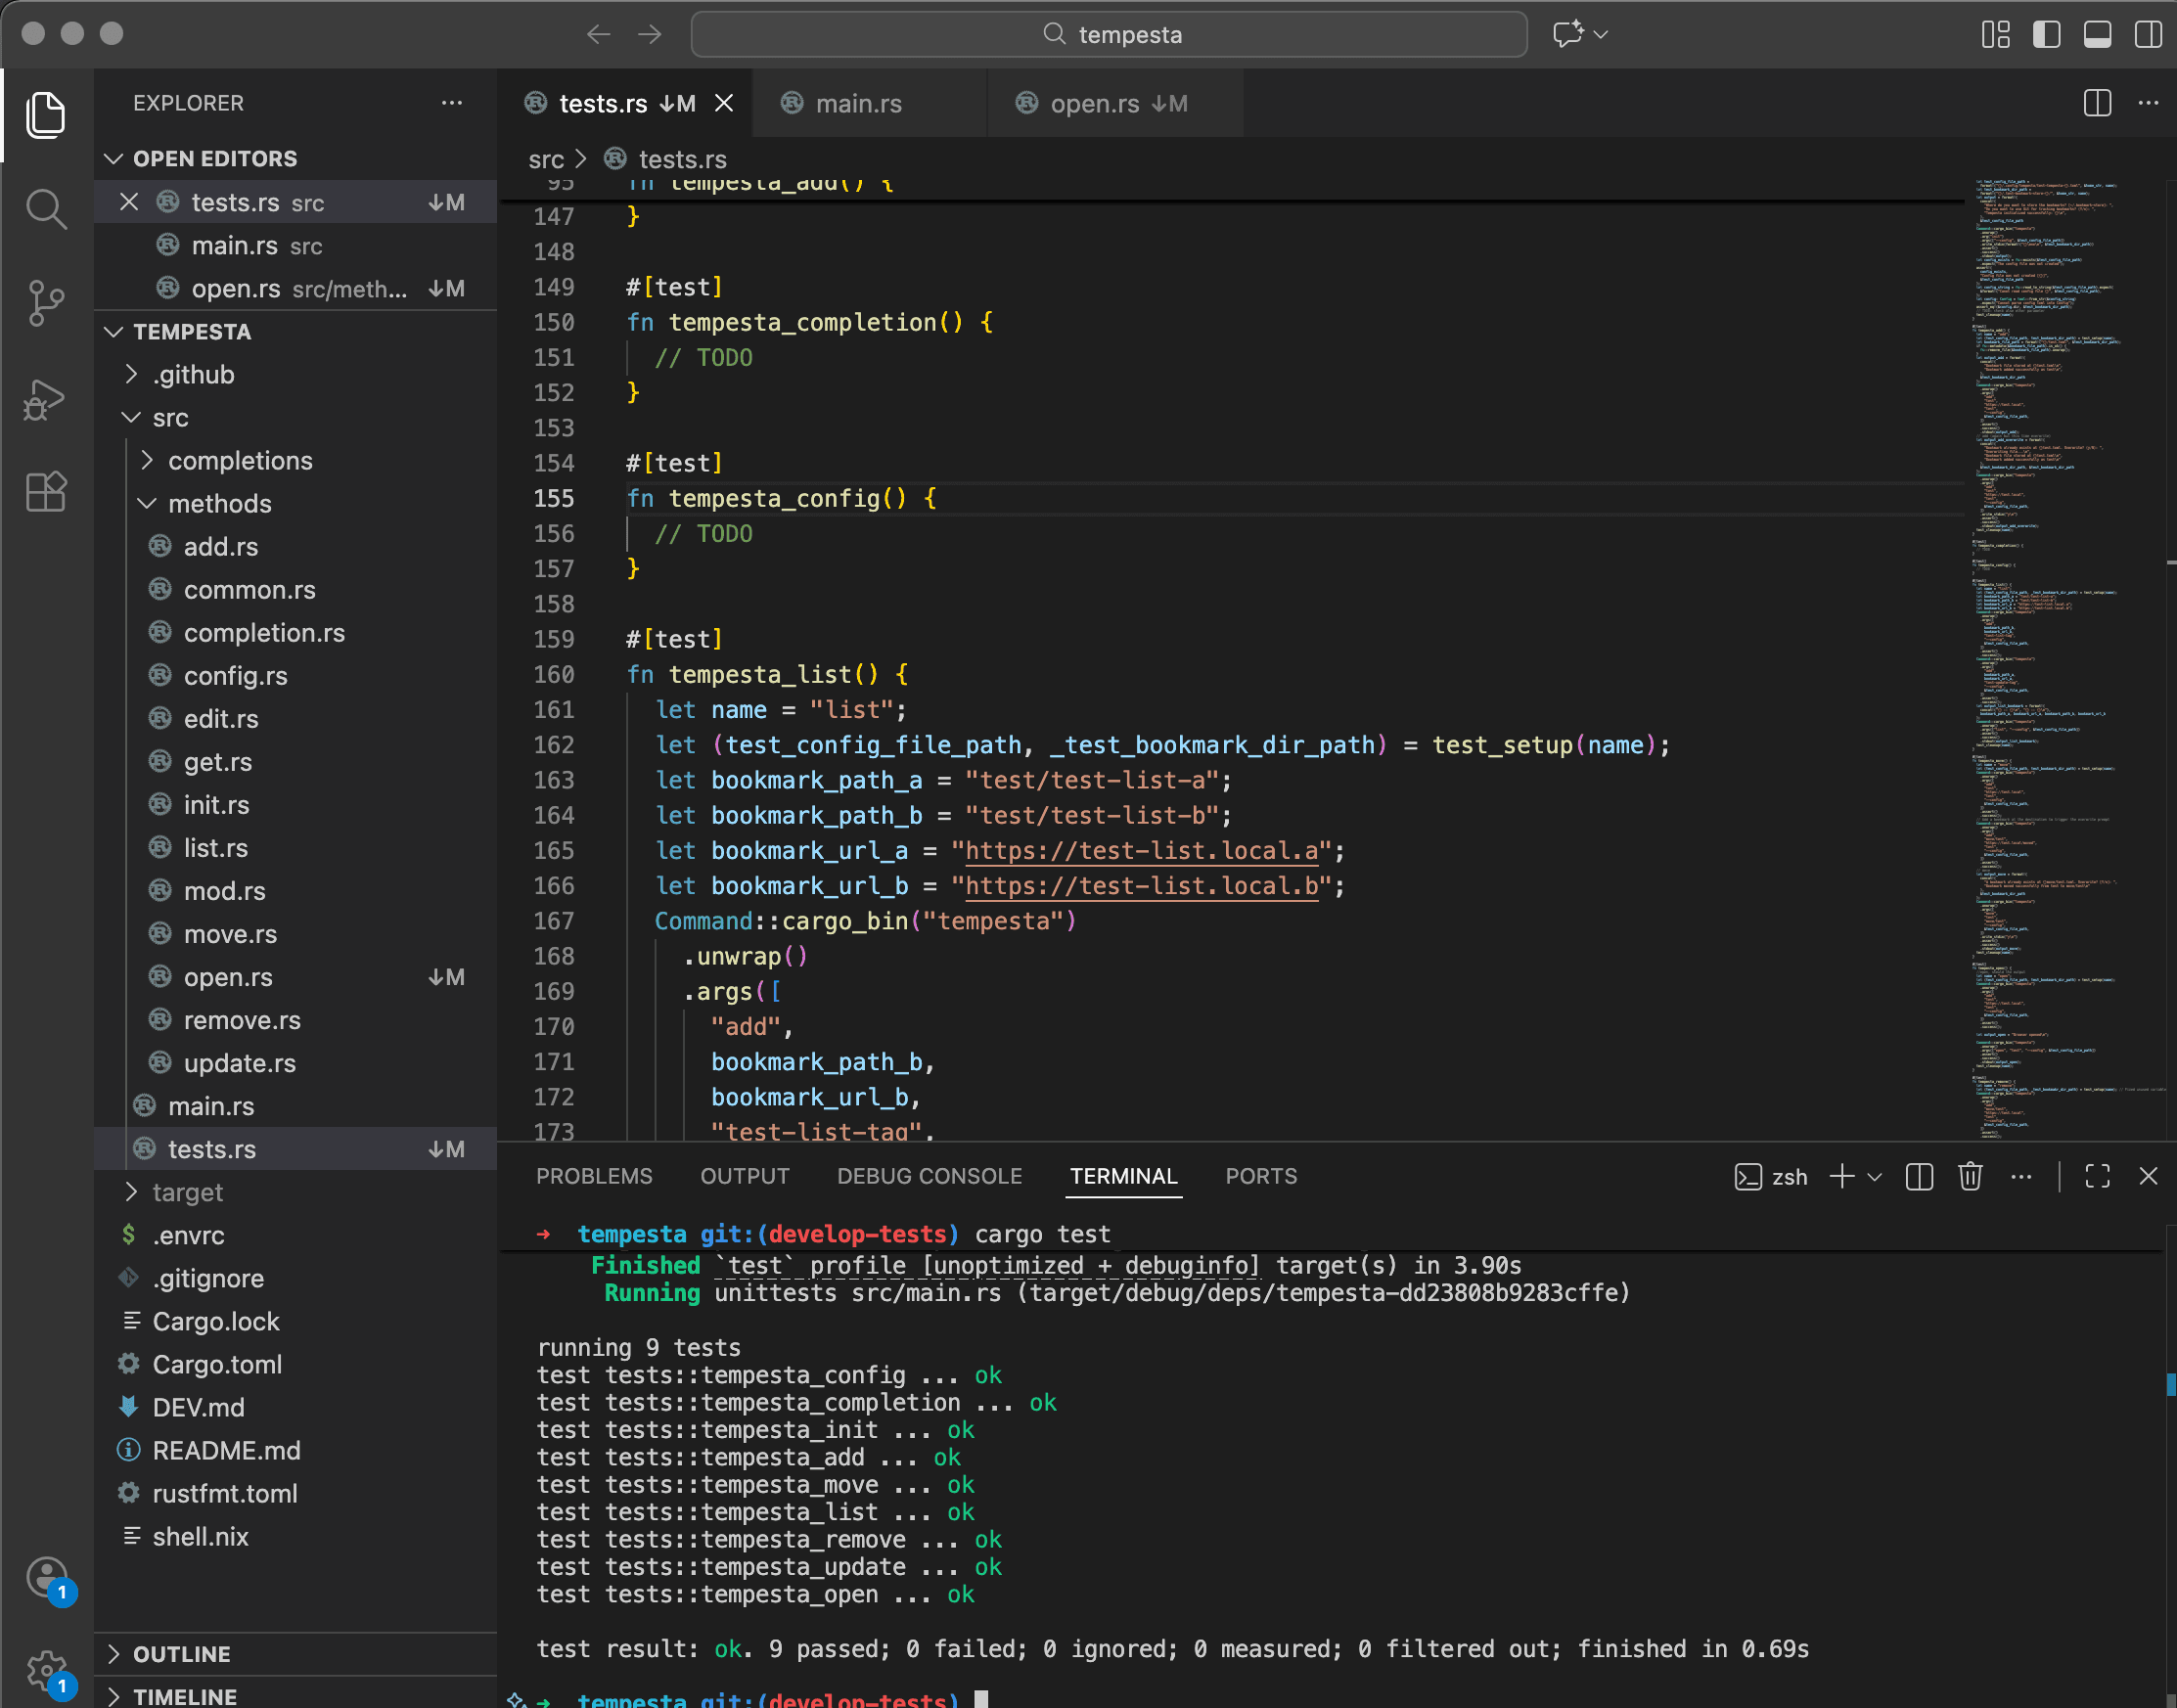Split the editor to the right

[x=2096, y=103]
